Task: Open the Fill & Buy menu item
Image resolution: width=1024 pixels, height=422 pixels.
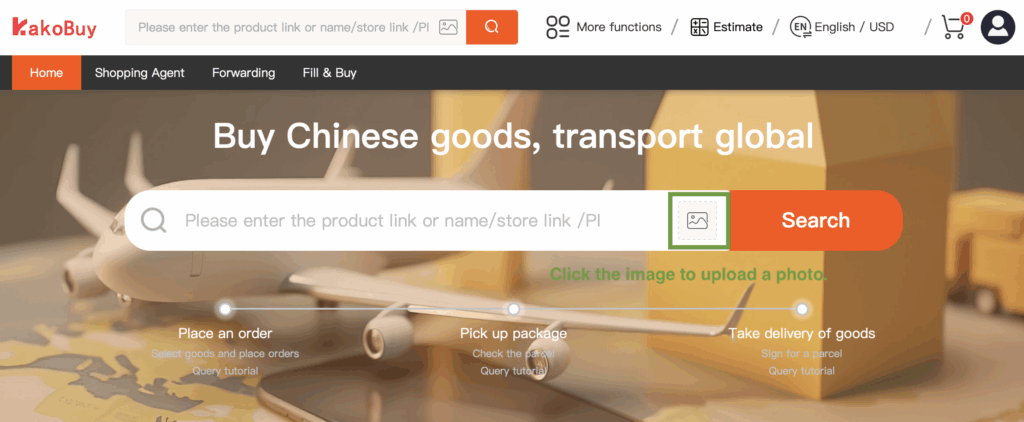Action: [330, 73]
